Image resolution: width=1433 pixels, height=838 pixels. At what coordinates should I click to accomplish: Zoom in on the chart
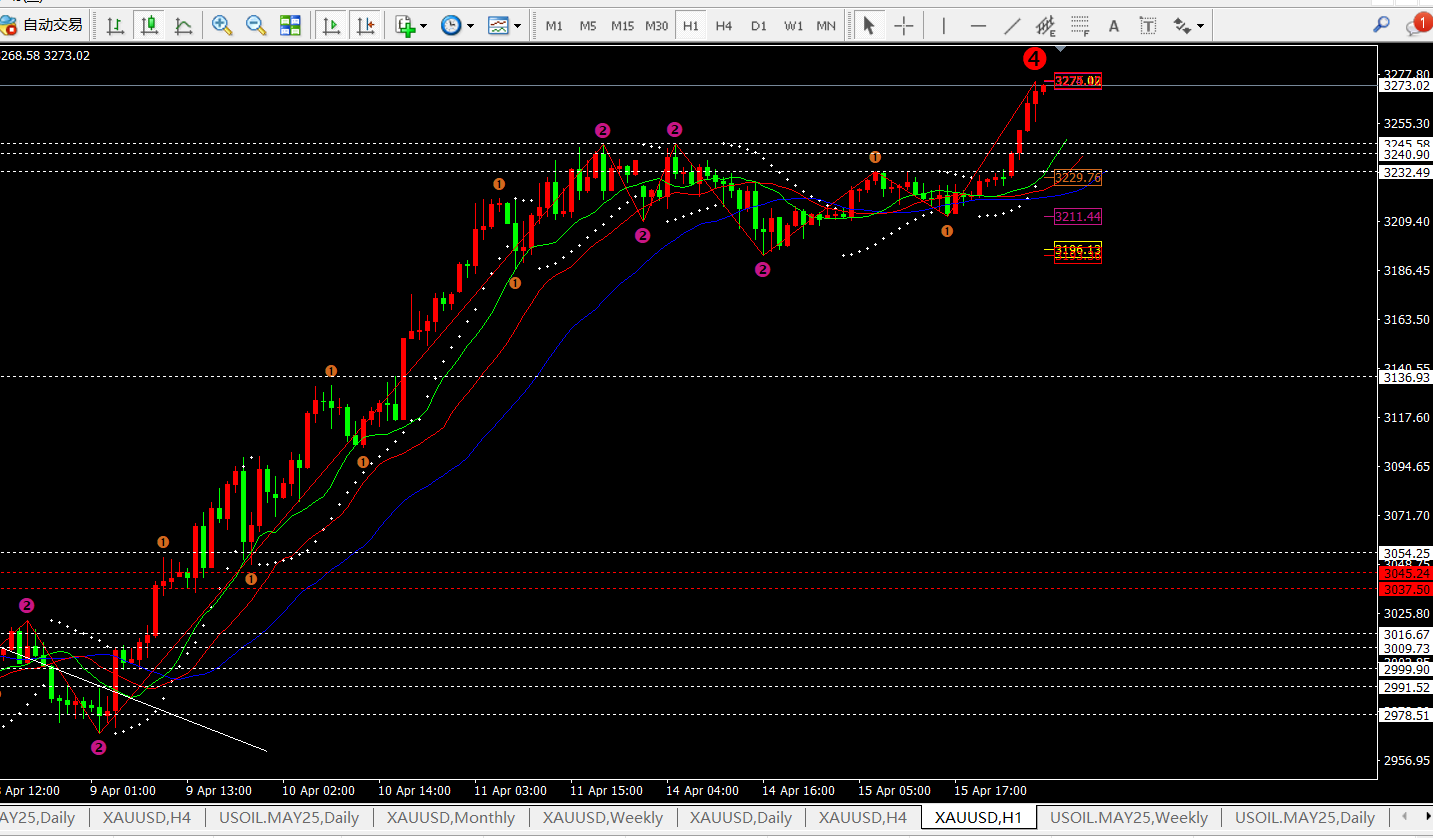point(222,25)
